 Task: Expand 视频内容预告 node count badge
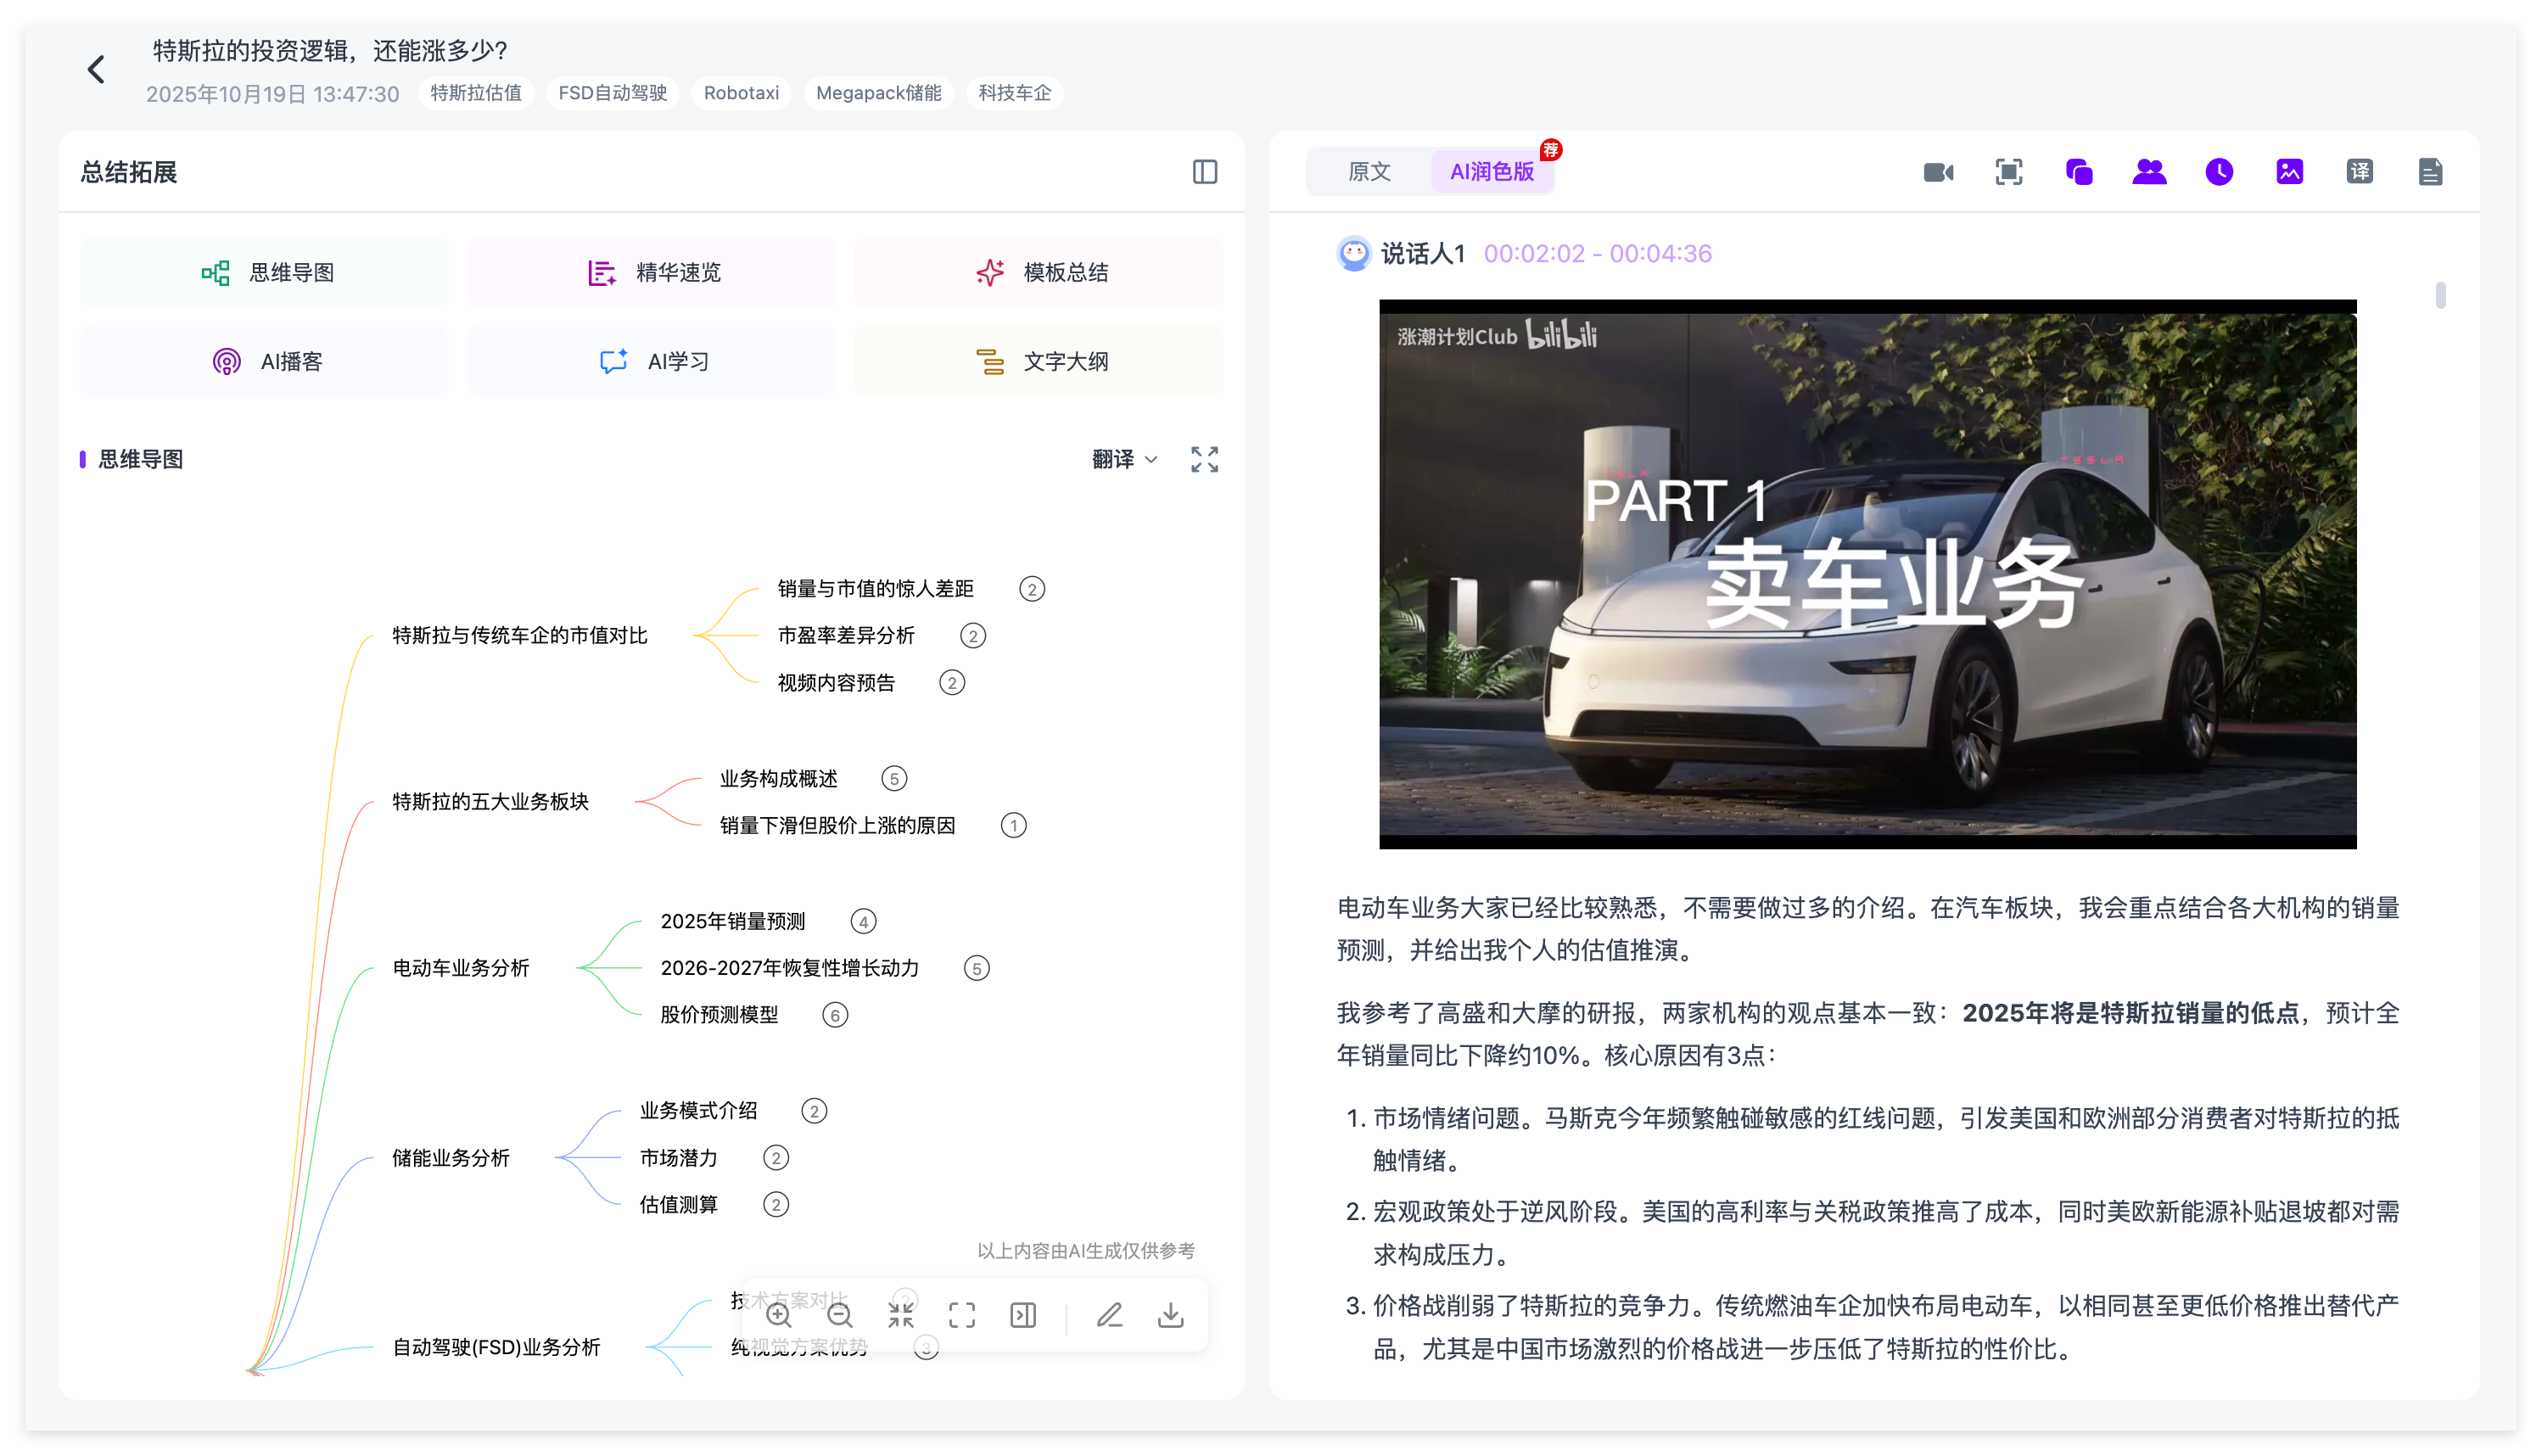[x=952, y=683]
